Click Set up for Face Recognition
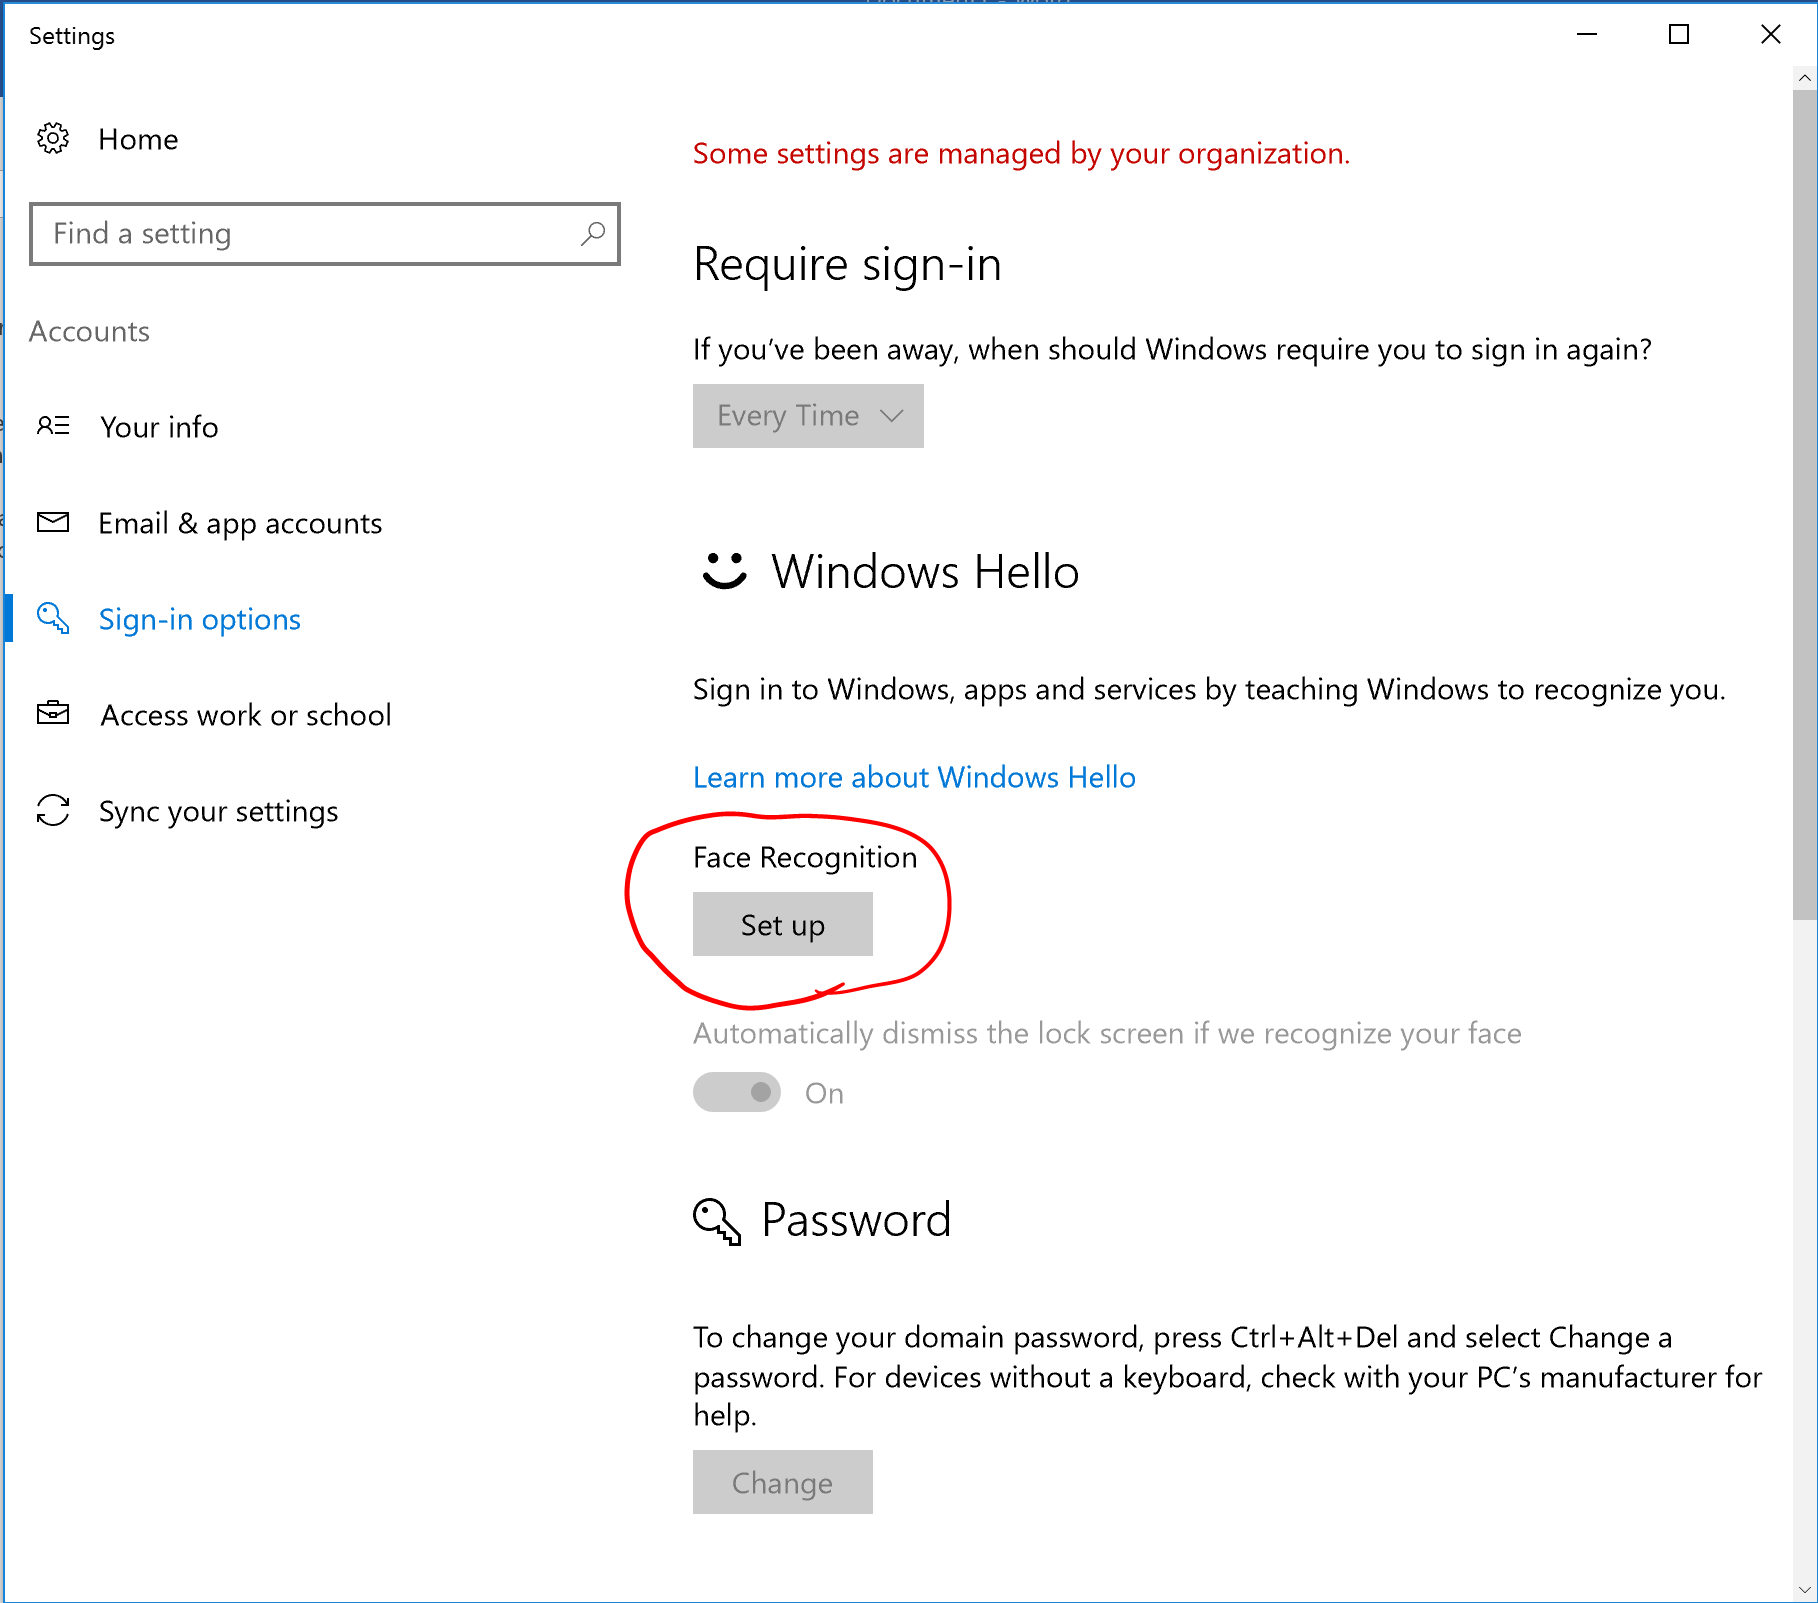The image size is (1818, 1603). 783,924
